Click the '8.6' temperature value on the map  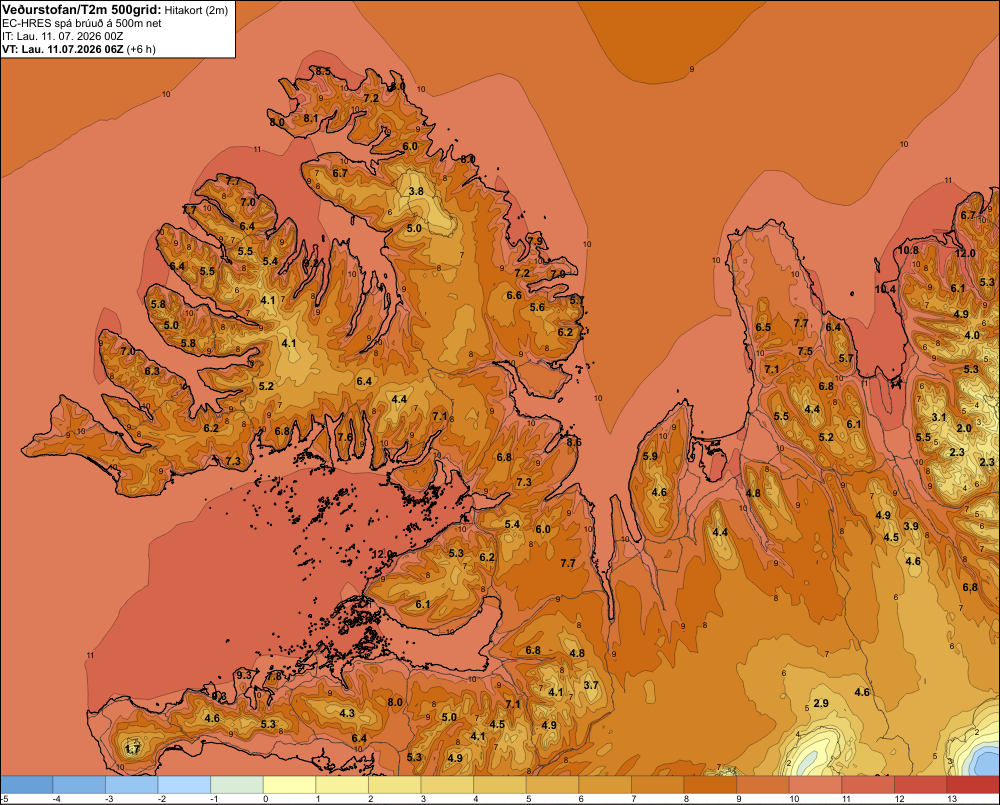pyautogui.click(x=574, y=442)
